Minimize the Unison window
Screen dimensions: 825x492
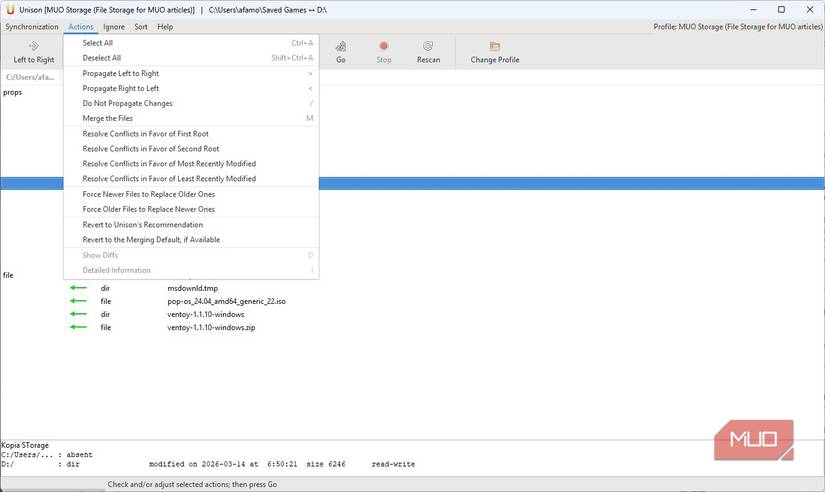tap(753, 9)
